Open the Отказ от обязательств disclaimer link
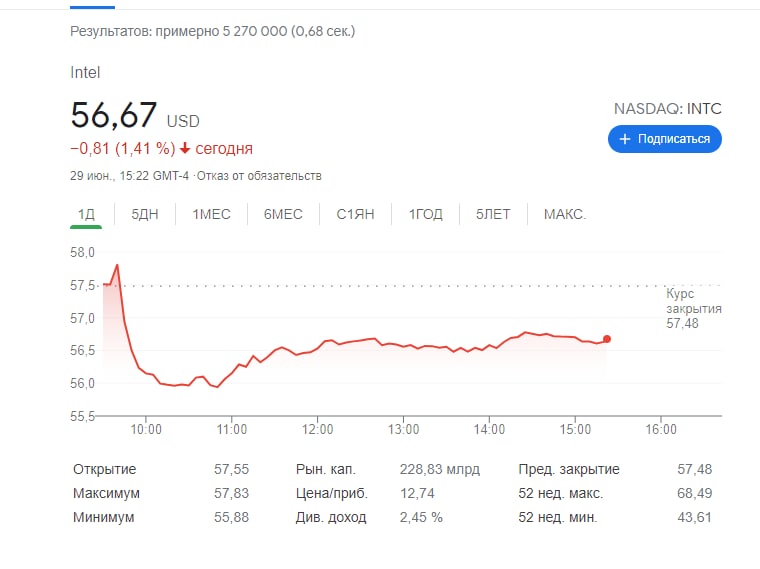This screenshot has height=569, width=760. coord(259,176)
